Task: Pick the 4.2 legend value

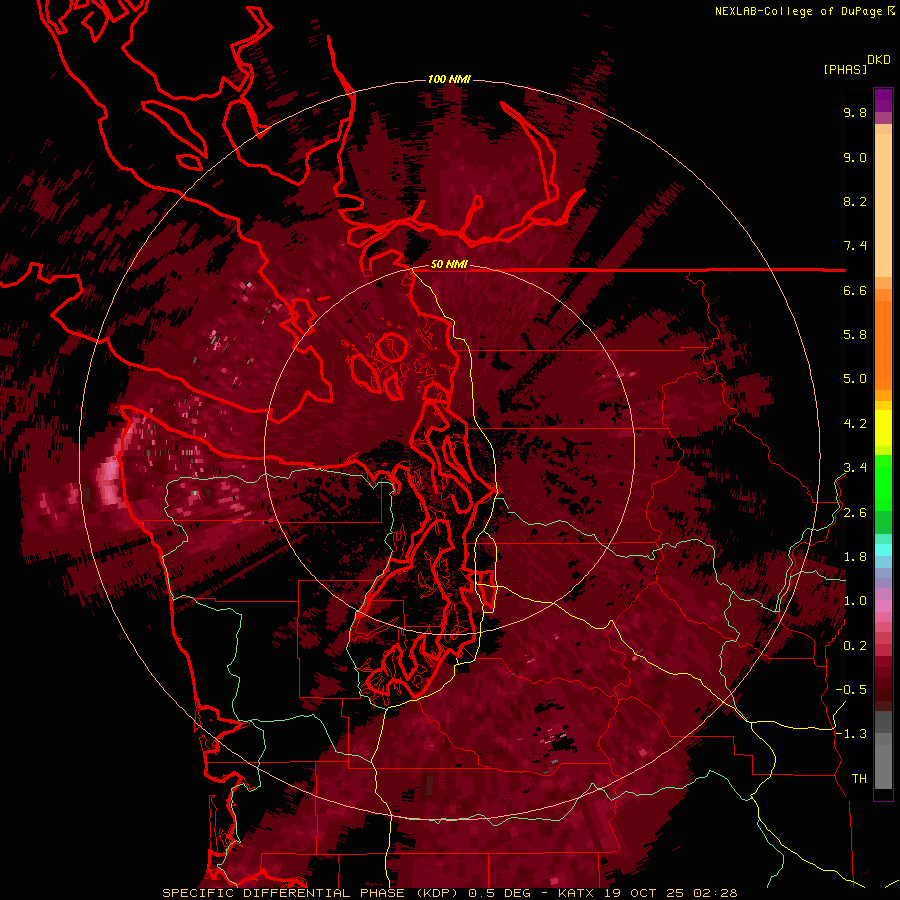Action: coord(855,424)
